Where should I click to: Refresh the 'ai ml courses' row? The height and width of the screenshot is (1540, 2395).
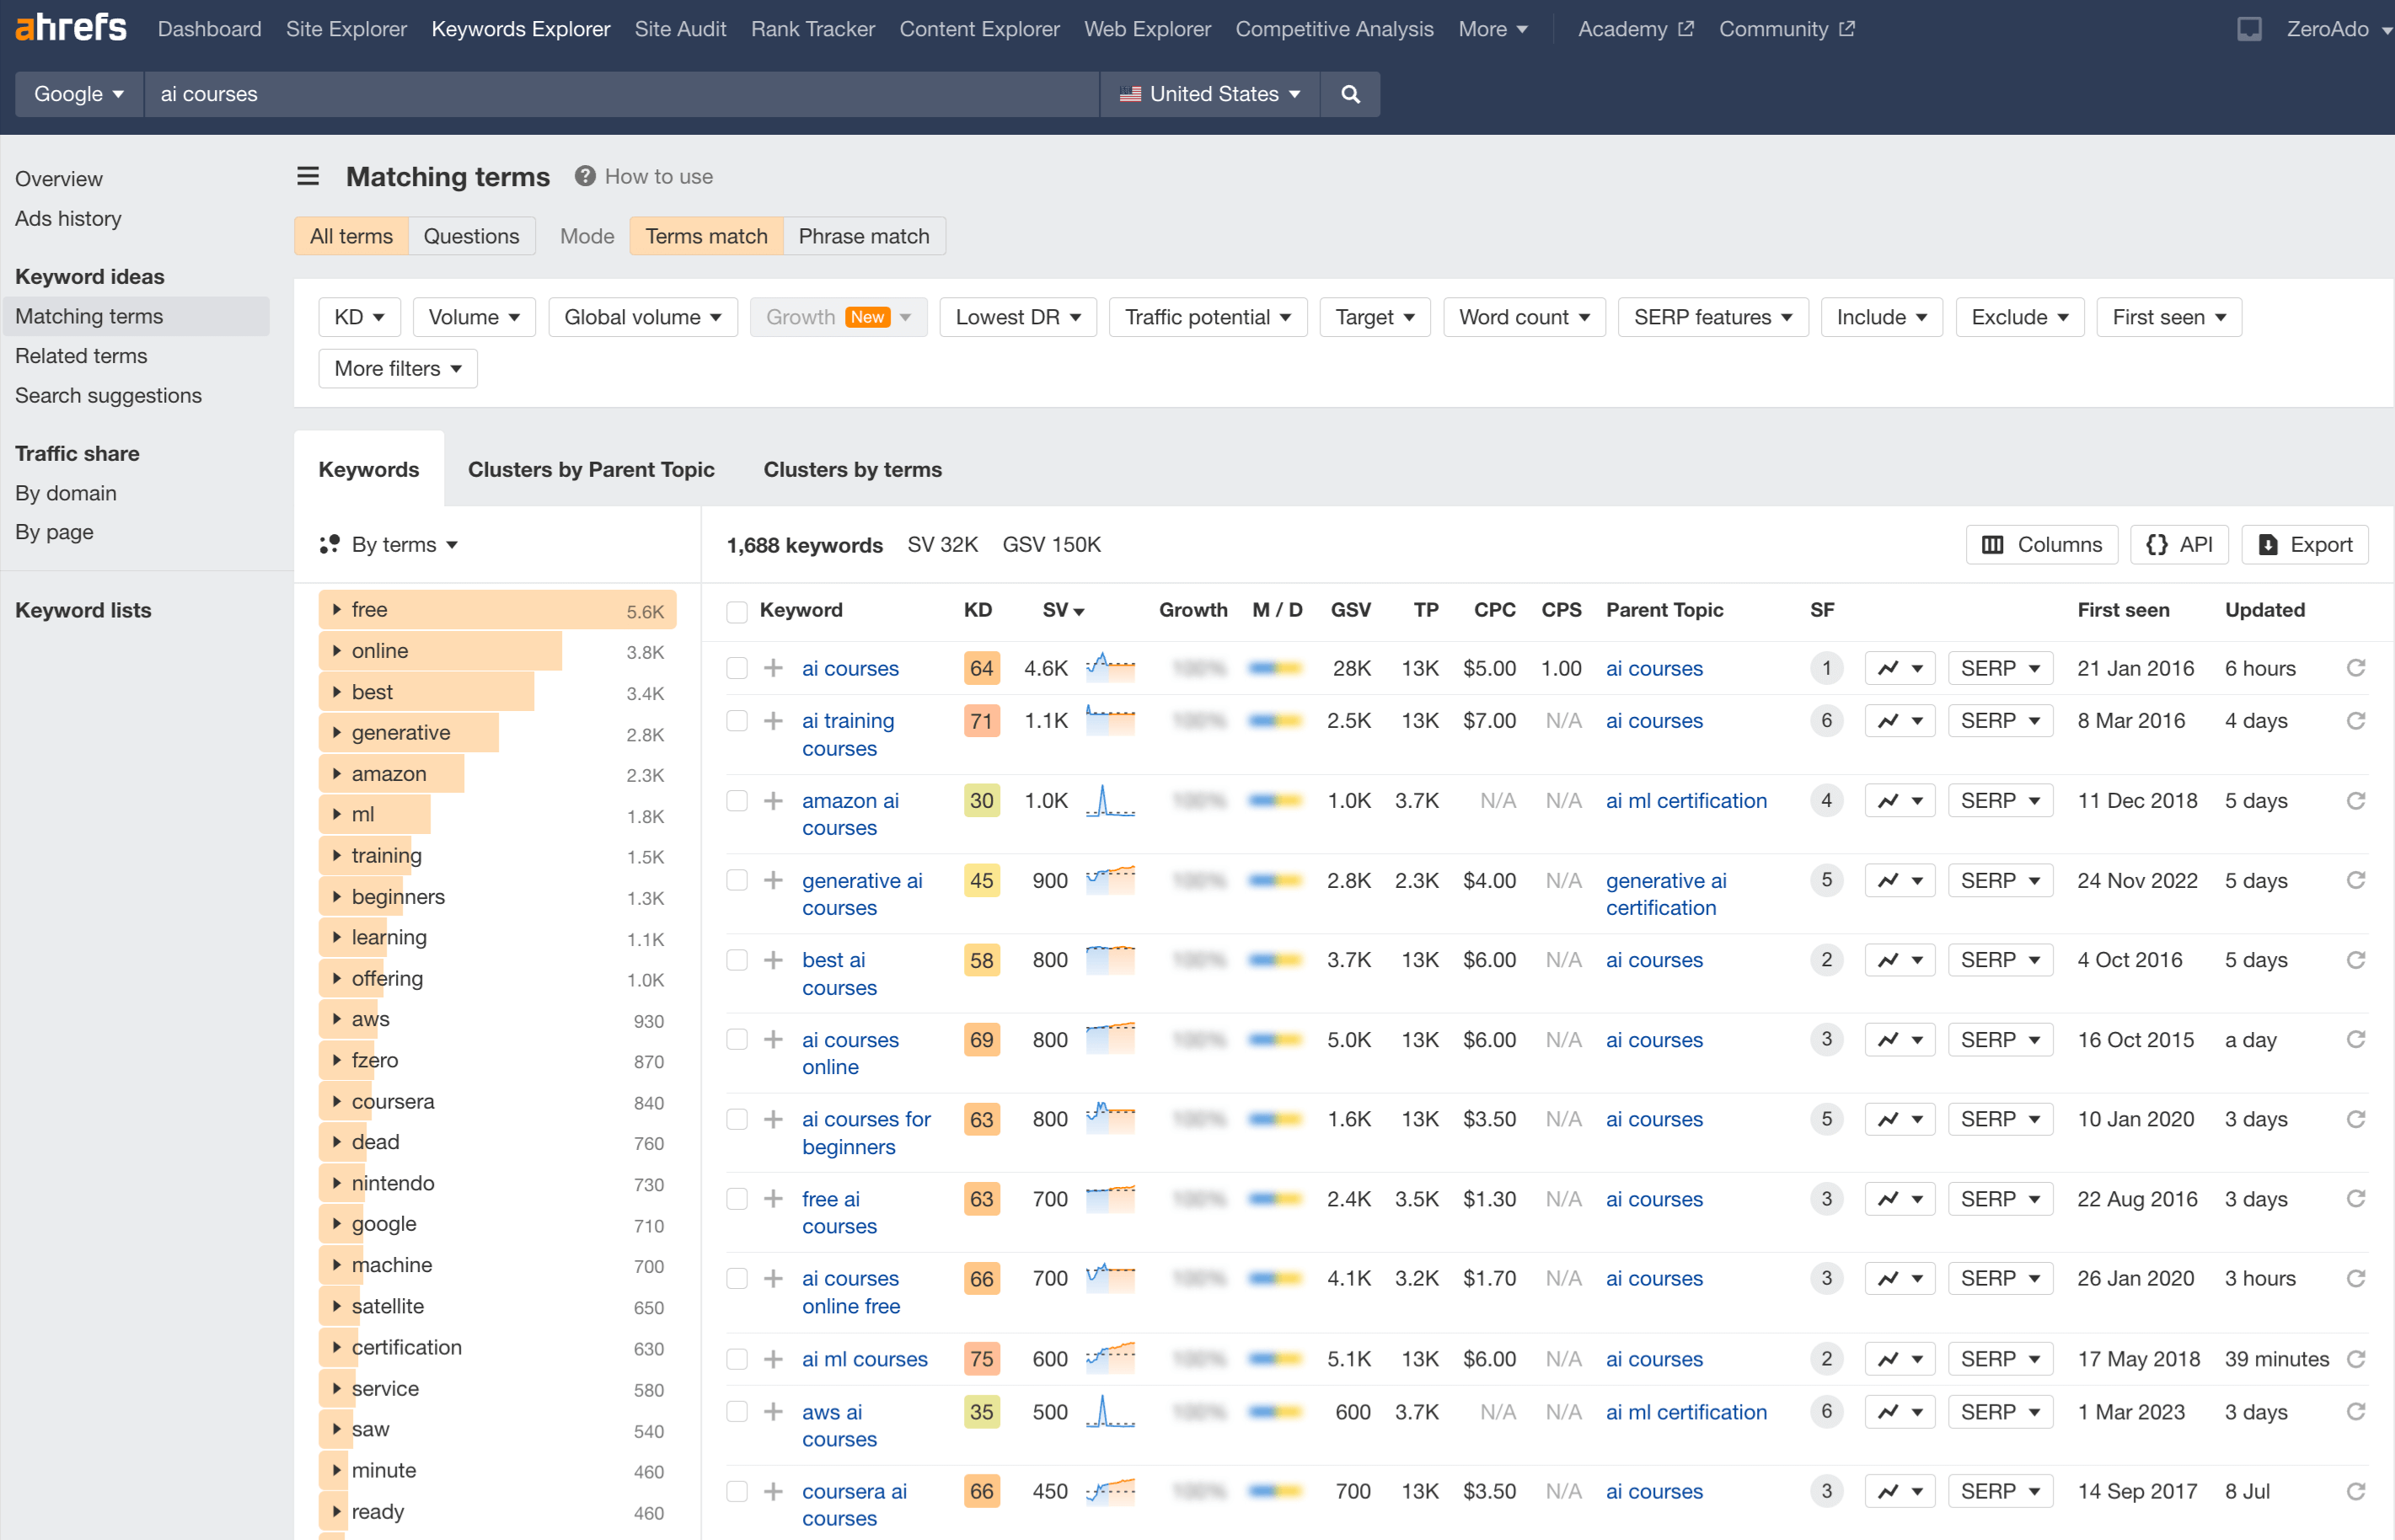coord(2356,1359)
